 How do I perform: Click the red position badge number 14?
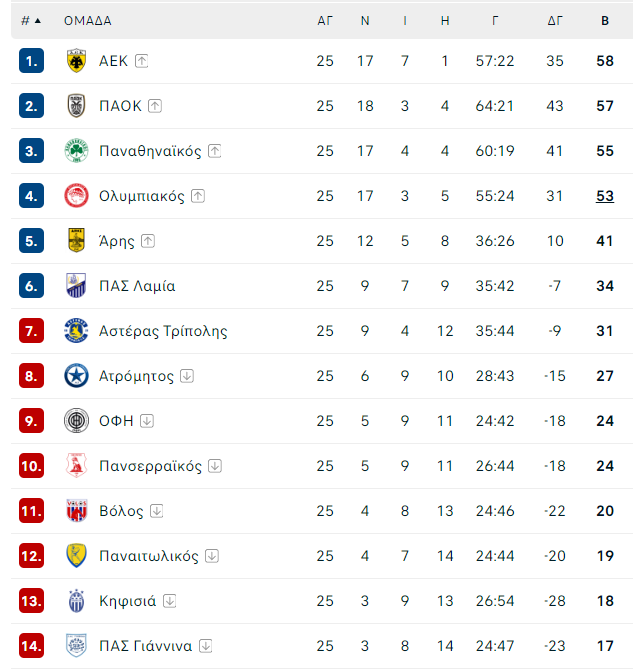[31, 646]
